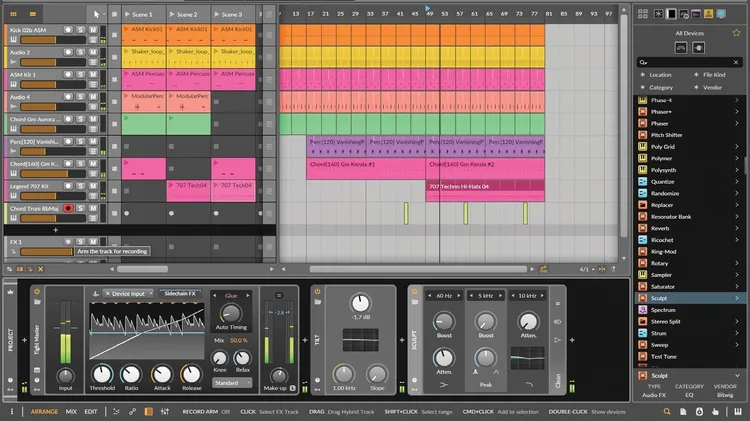Open the files panel icon in footer
Viewport: 750px width, 421px height.
tap(683, 411)
